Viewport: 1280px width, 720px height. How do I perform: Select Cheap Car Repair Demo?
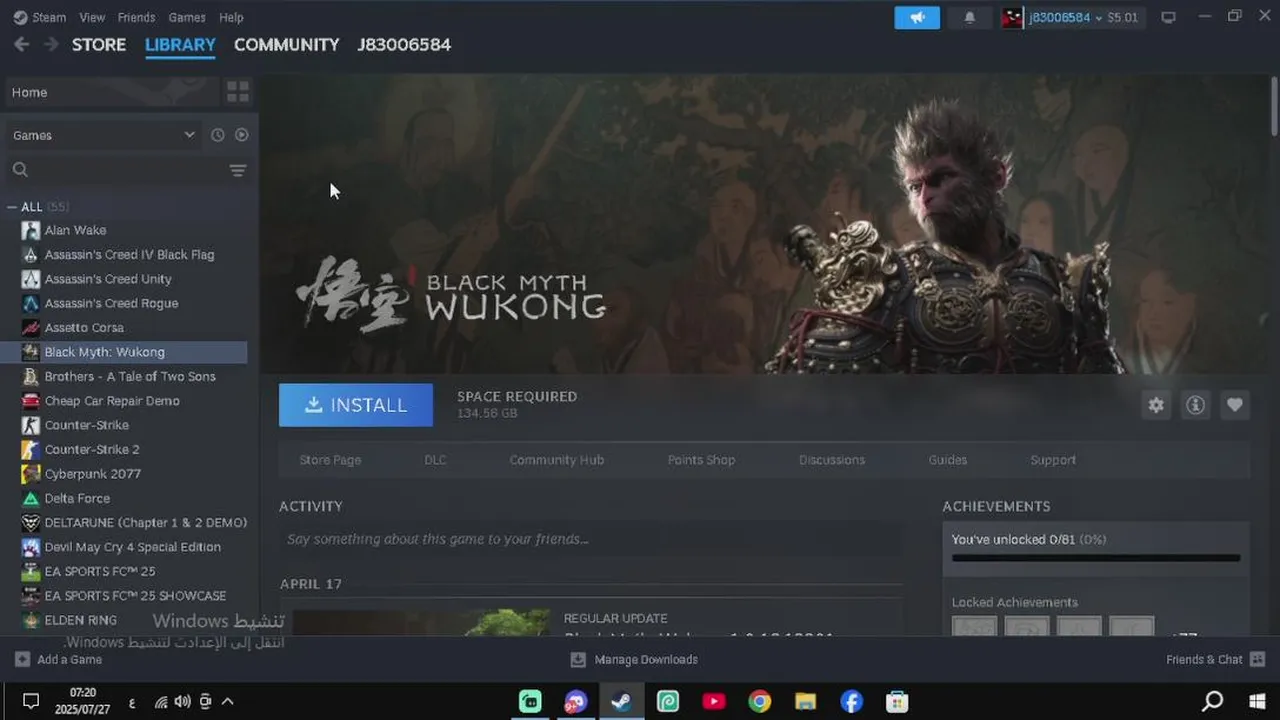coord(112,401)
